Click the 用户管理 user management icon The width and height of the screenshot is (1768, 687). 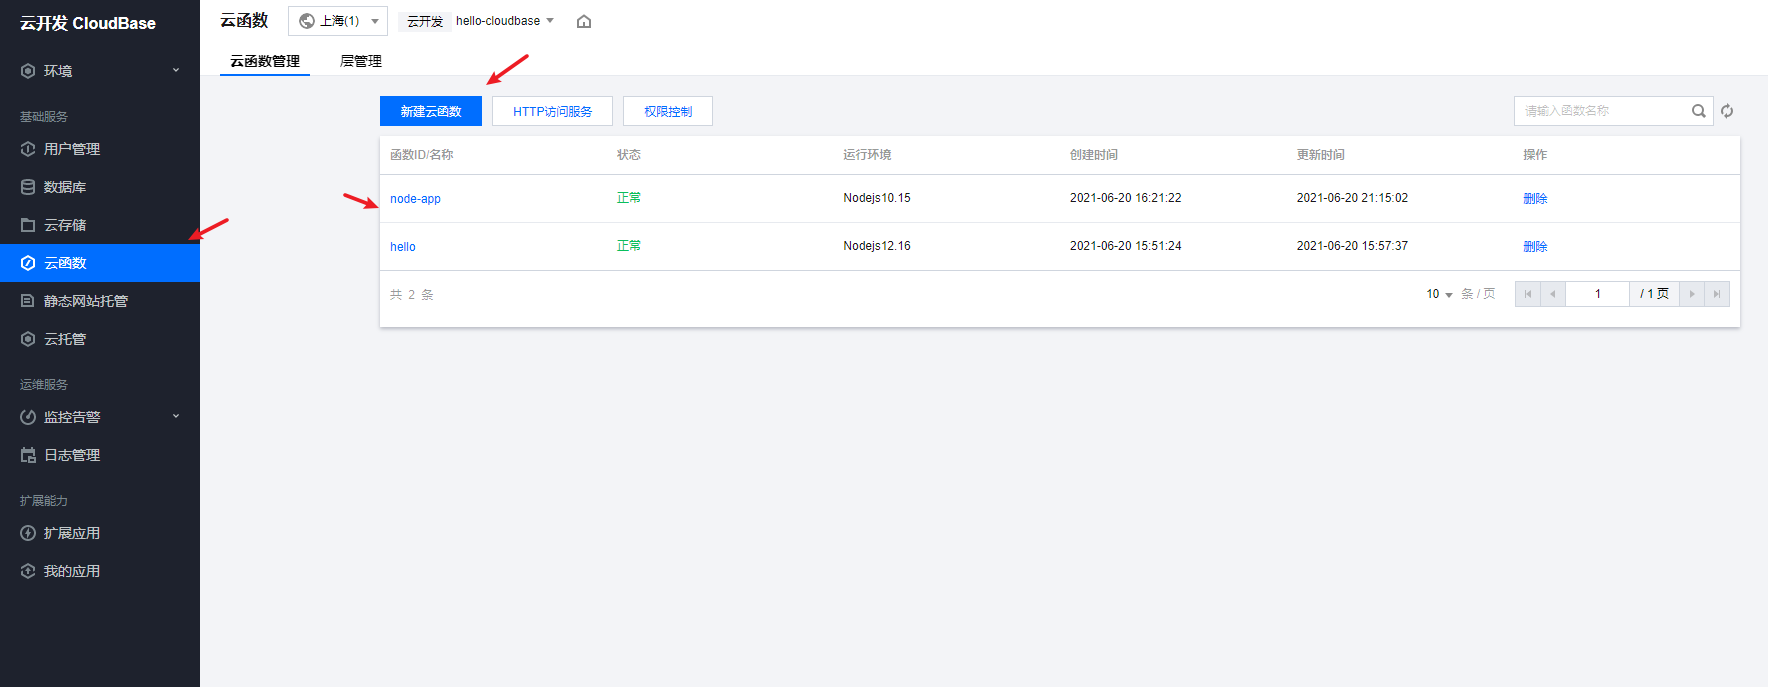pos(28,149)
